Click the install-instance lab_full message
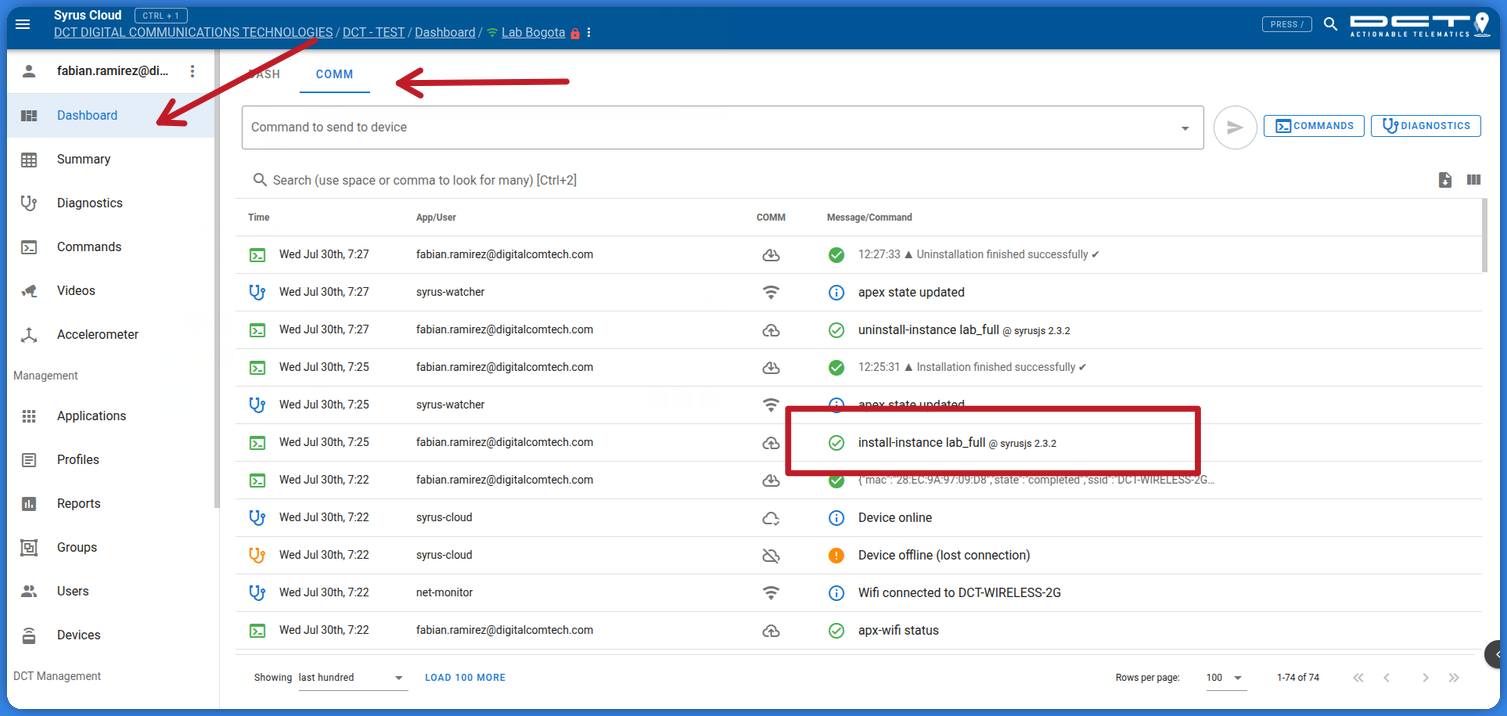Image resolution: width=1507 pixels, height=716 pixels. (x=957, y=442)
